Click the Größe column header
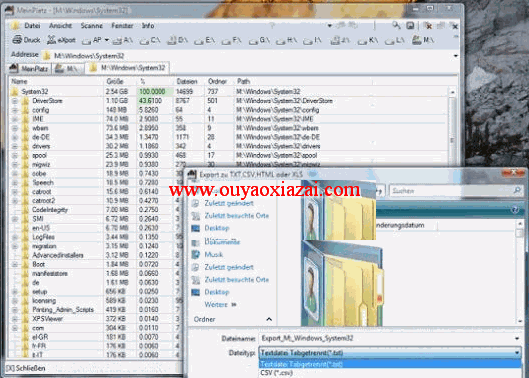 pyautogui.click(x=115, y=81)
